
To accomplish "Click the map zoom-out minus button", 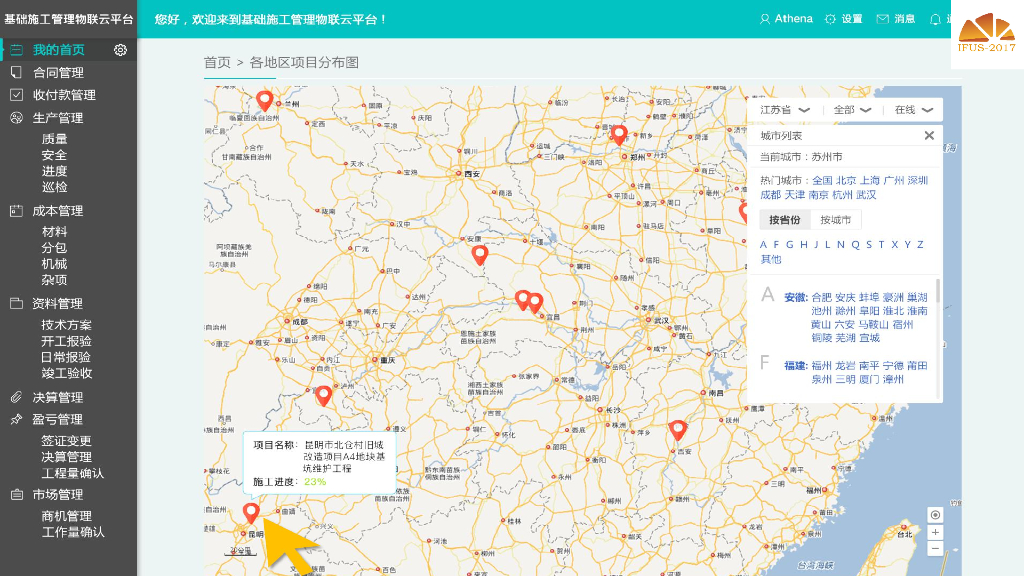I will click(935, 548).
